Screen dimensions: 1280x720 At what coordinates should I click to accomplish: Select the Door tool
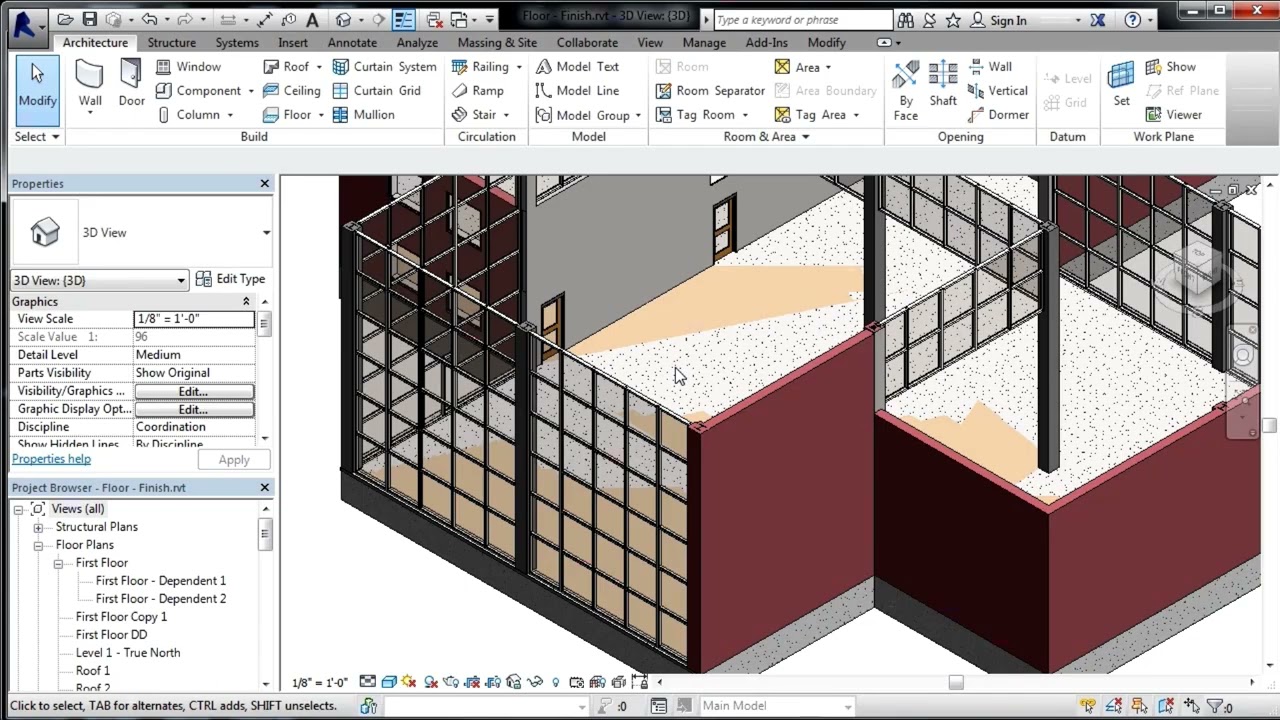(132, 84)
